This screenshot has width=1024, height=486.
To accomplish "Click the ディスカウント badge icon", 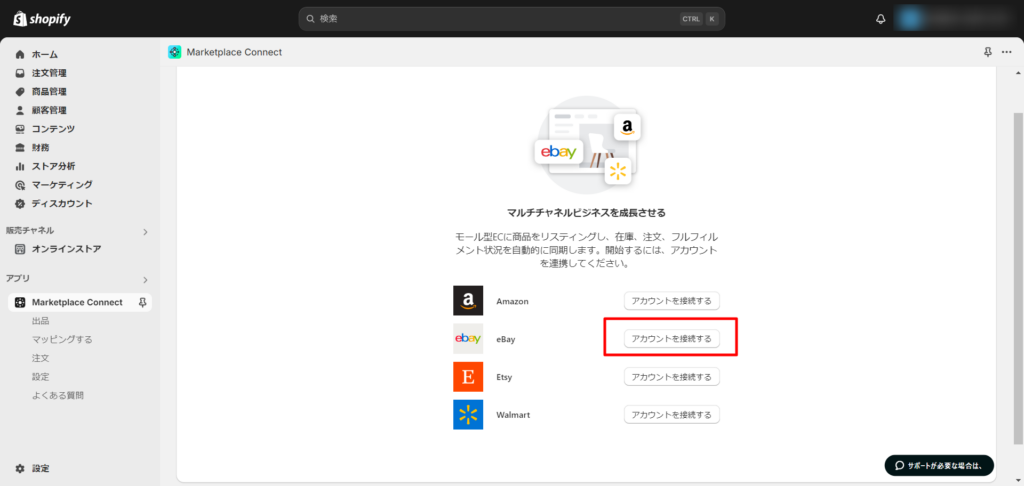I will (x=20, y=203).
